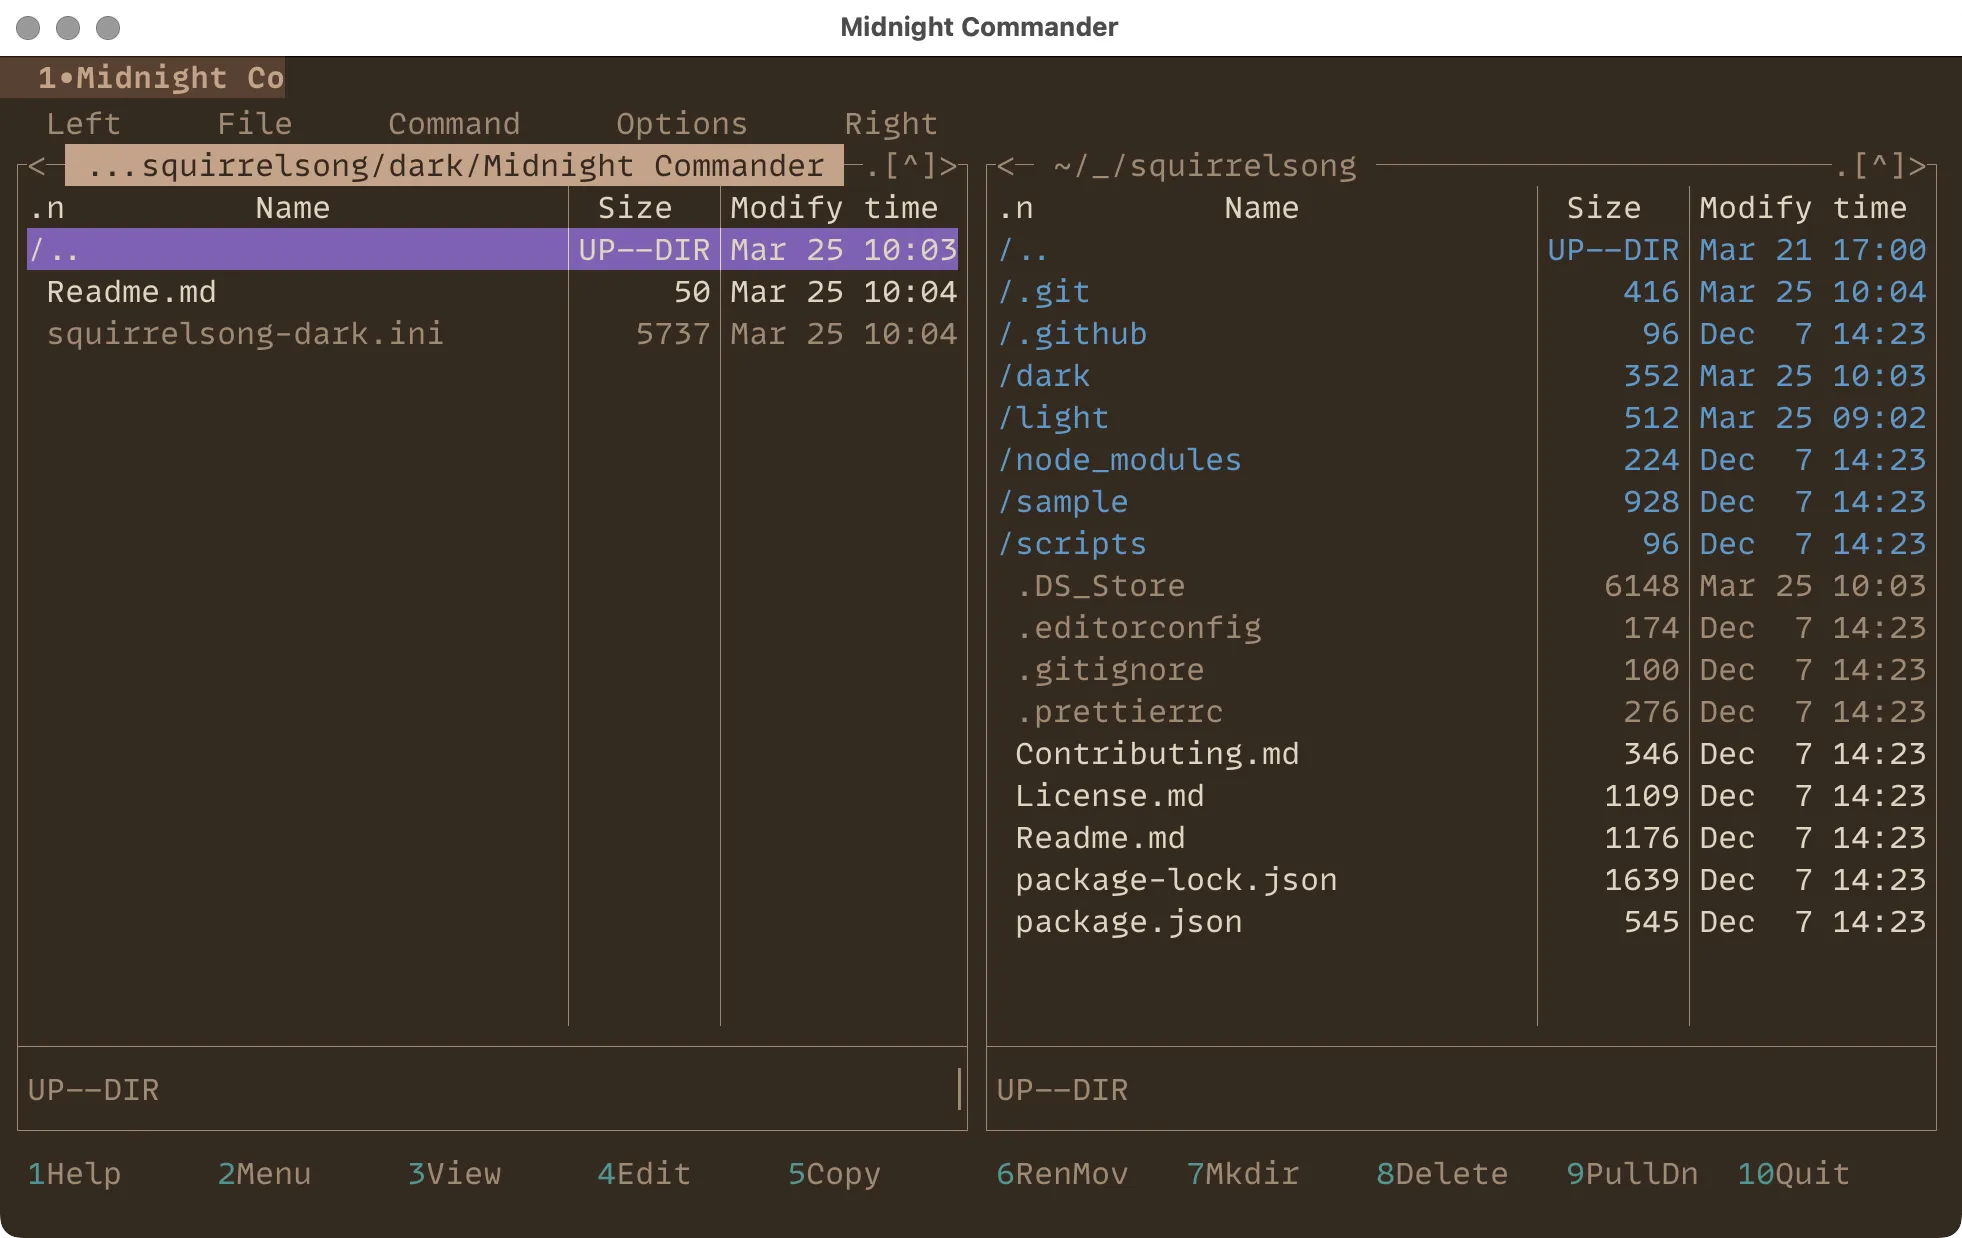Click the '<' back arrow on right panel
The height and width of the screenshot is (1238, 1962).
point(1003,166)
